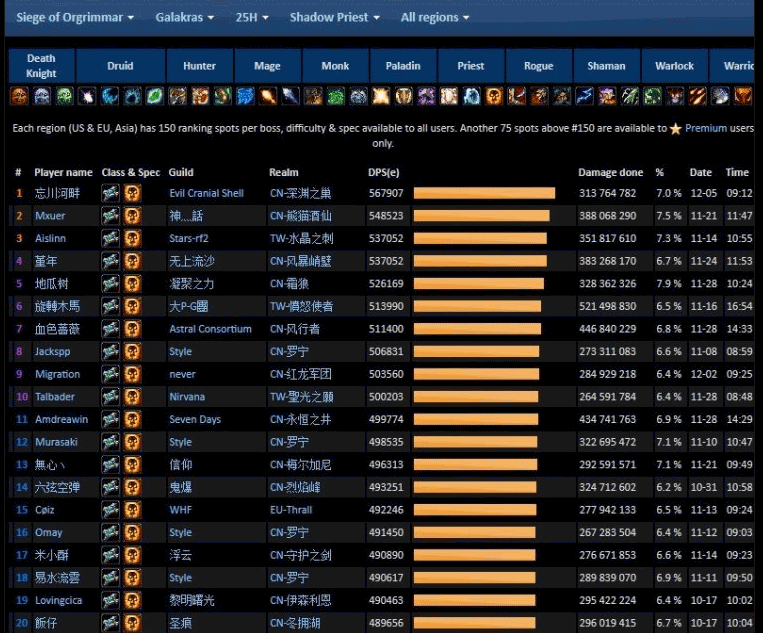This screenshot has height=633, width=763.
Task: Switch to the Druid class tab
Action: 120,66
